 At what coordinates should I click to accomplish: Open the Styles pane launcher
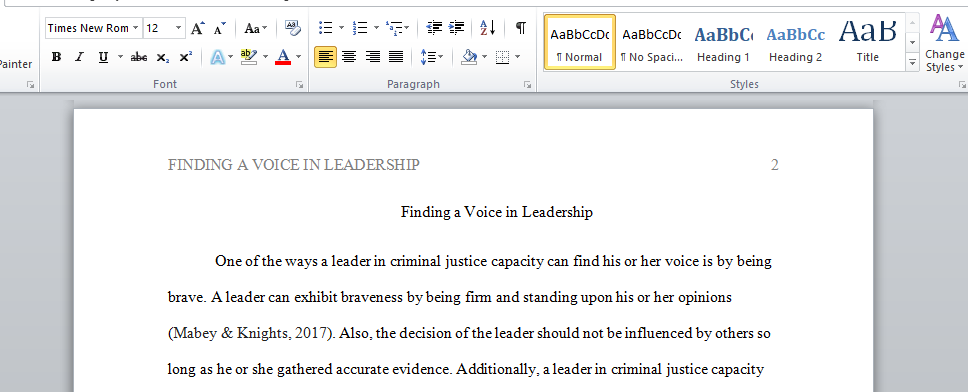961,85
